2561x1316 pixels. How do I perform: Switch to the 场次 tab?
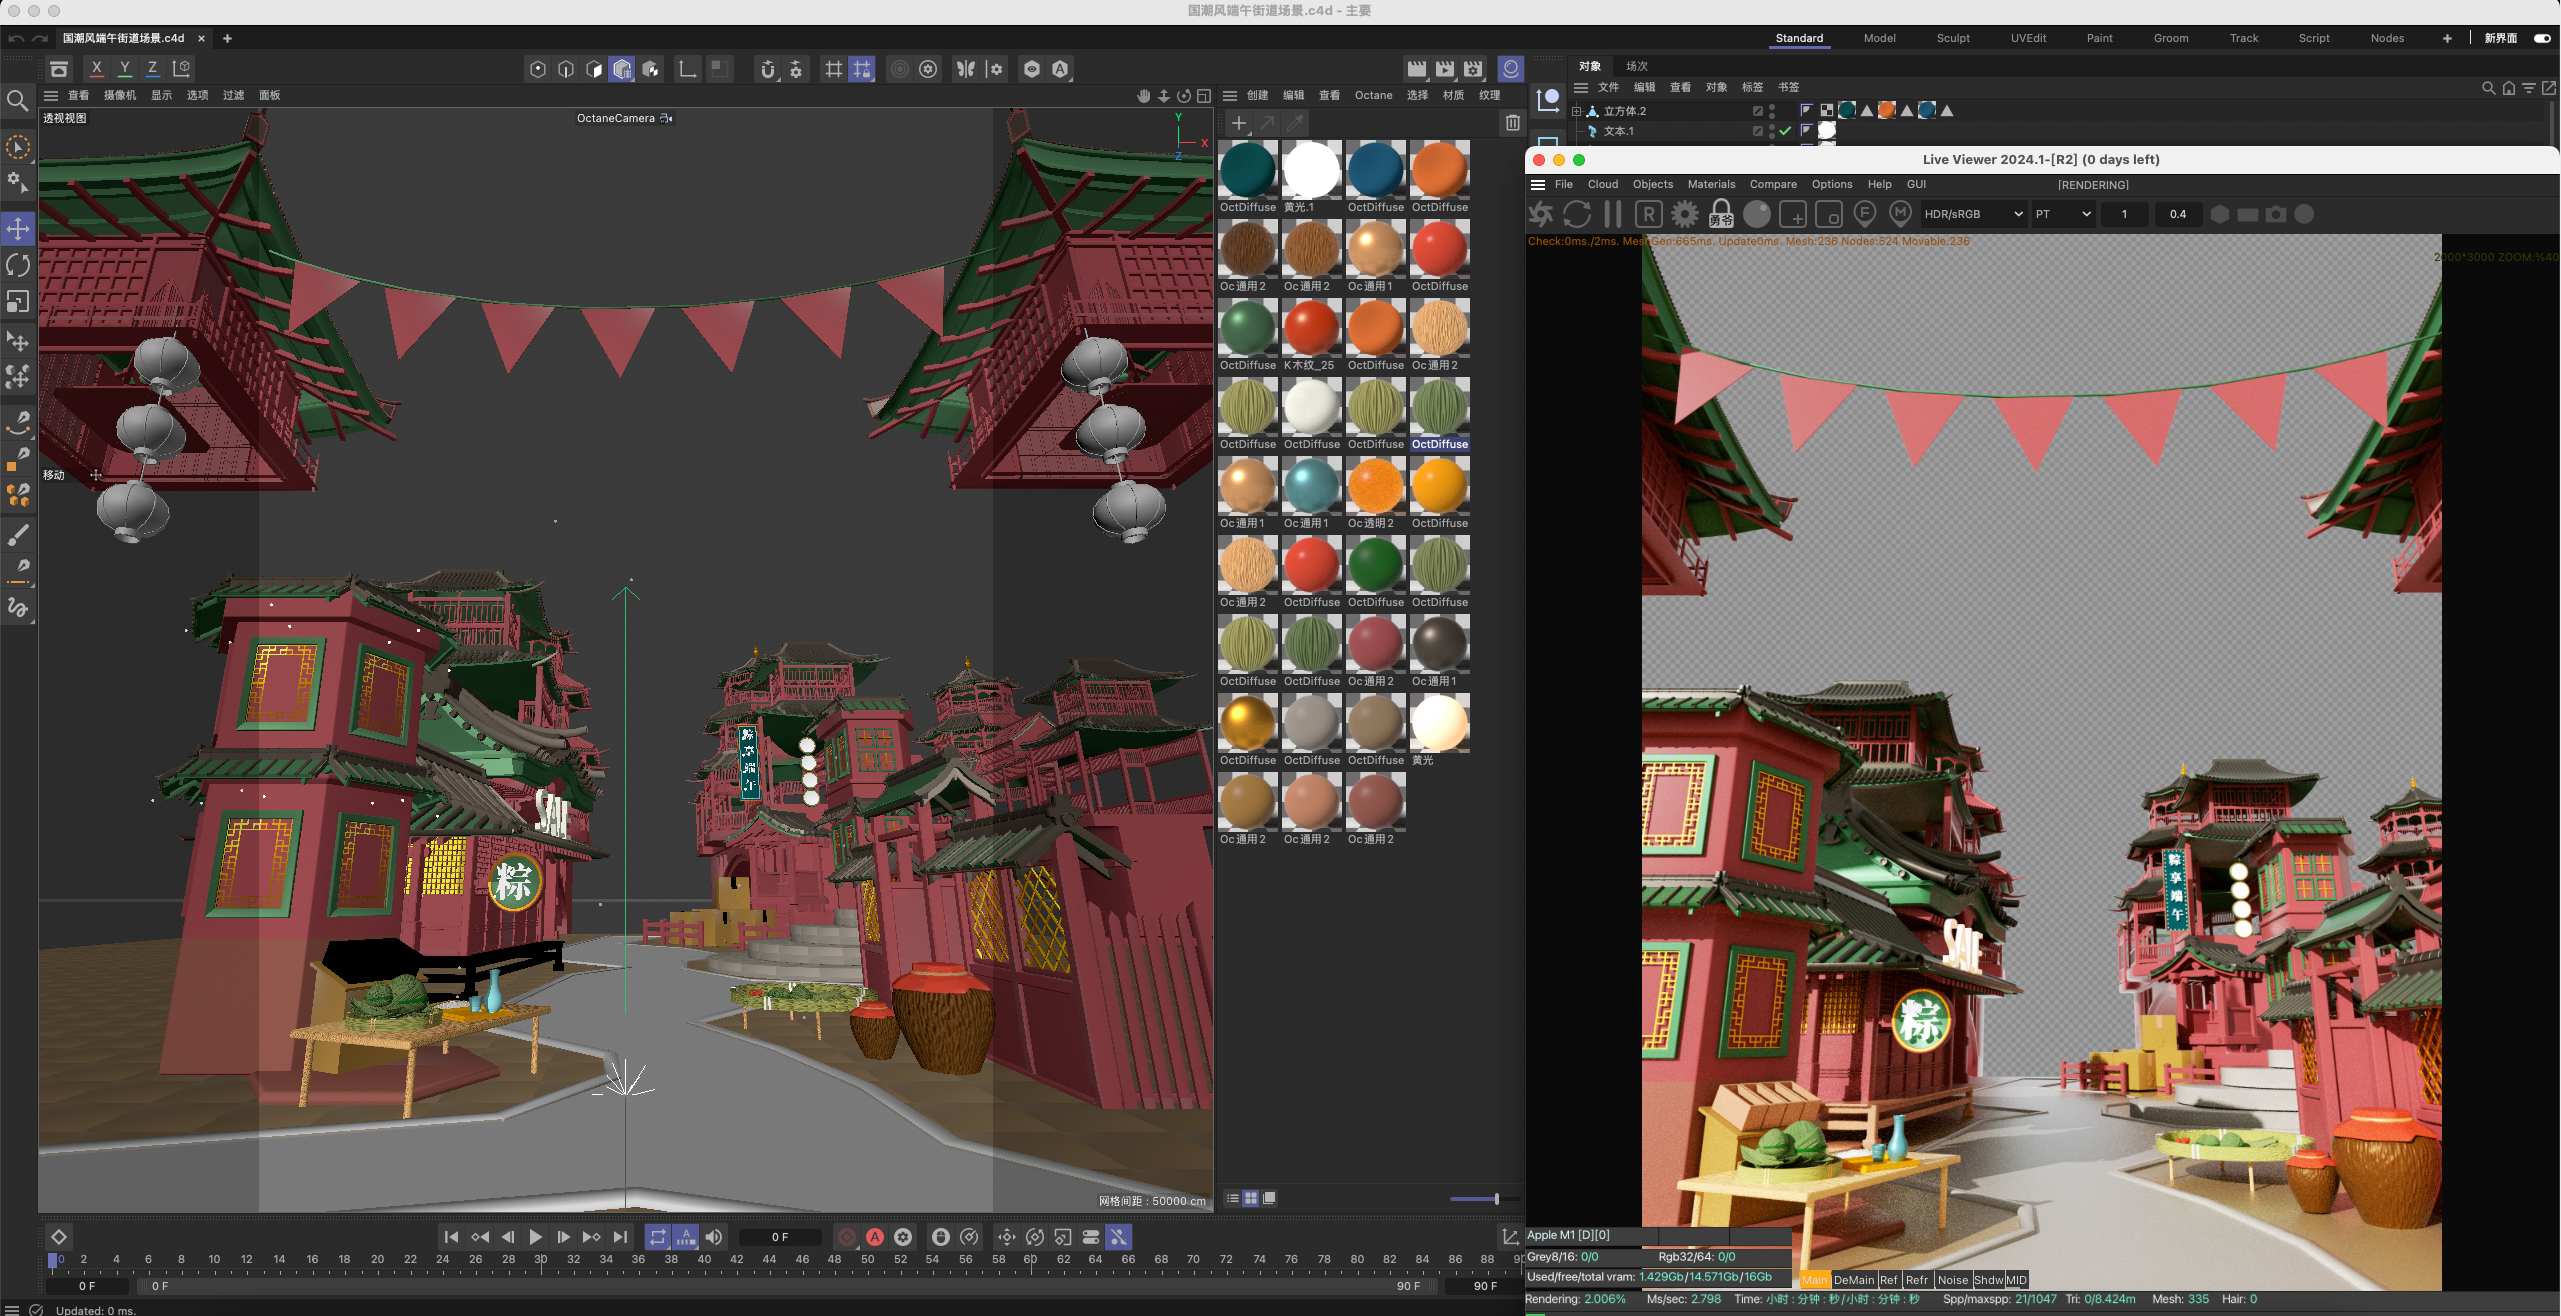1636,66
